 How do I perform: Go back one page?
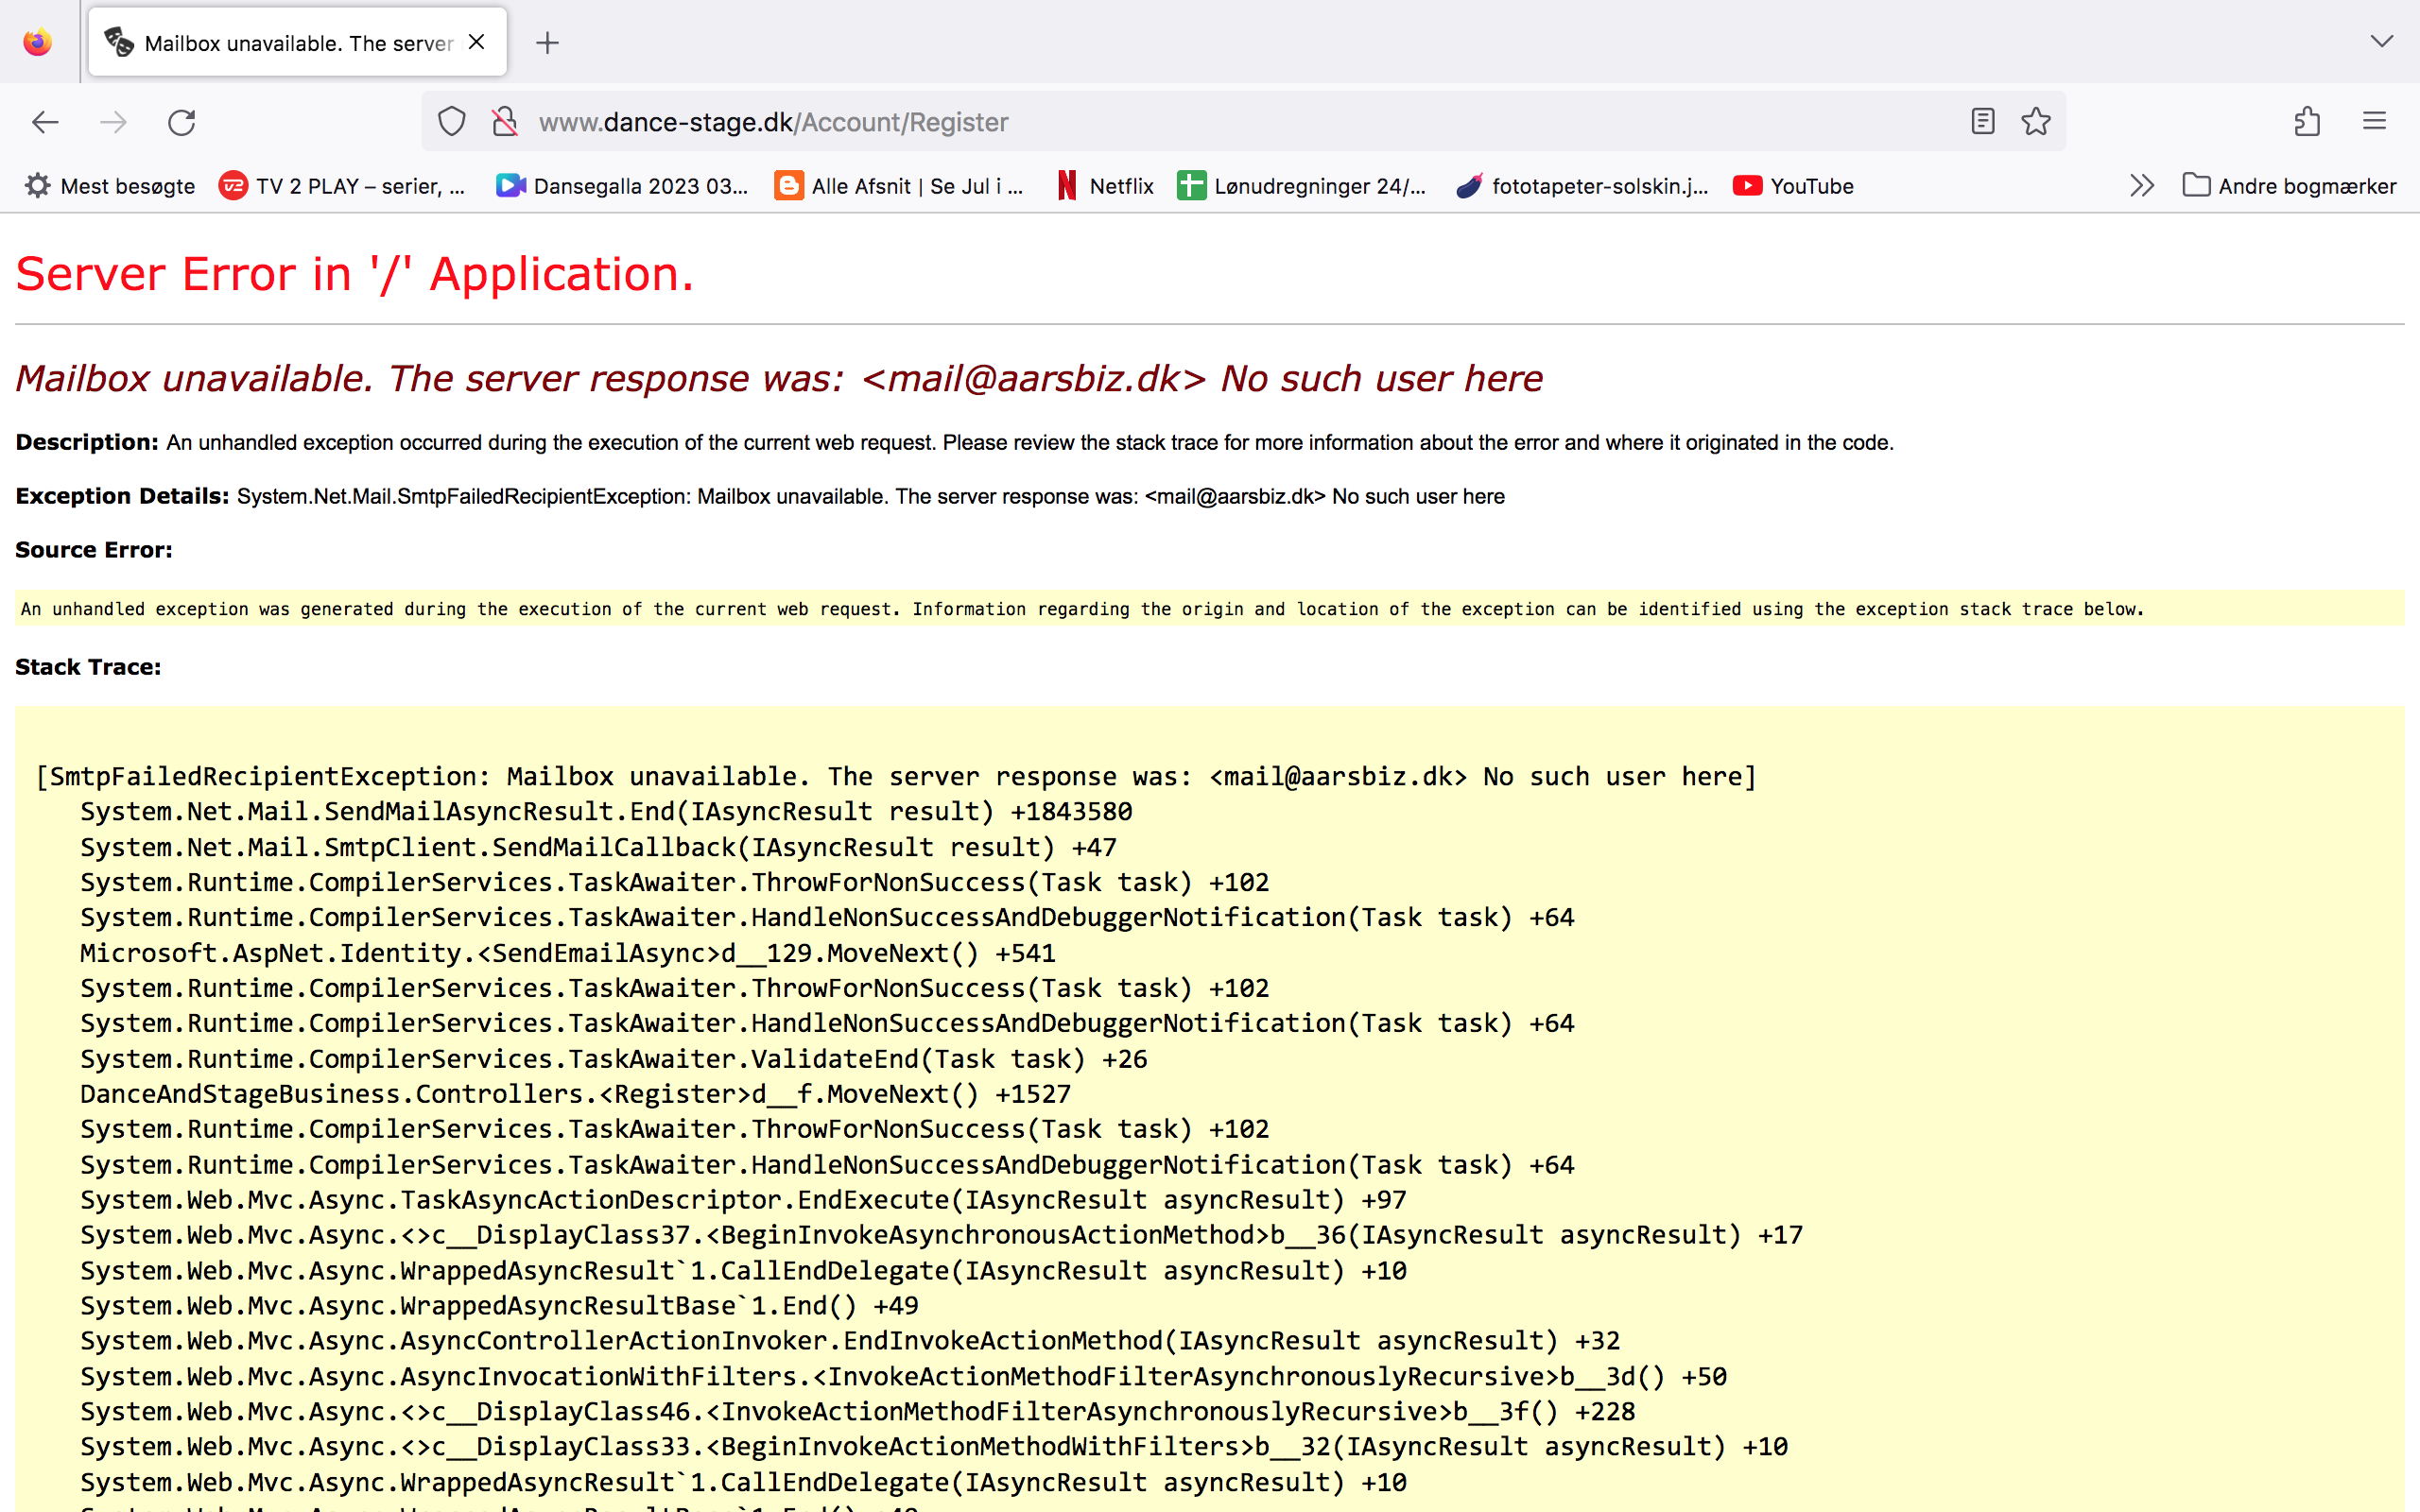click(45, 122)
